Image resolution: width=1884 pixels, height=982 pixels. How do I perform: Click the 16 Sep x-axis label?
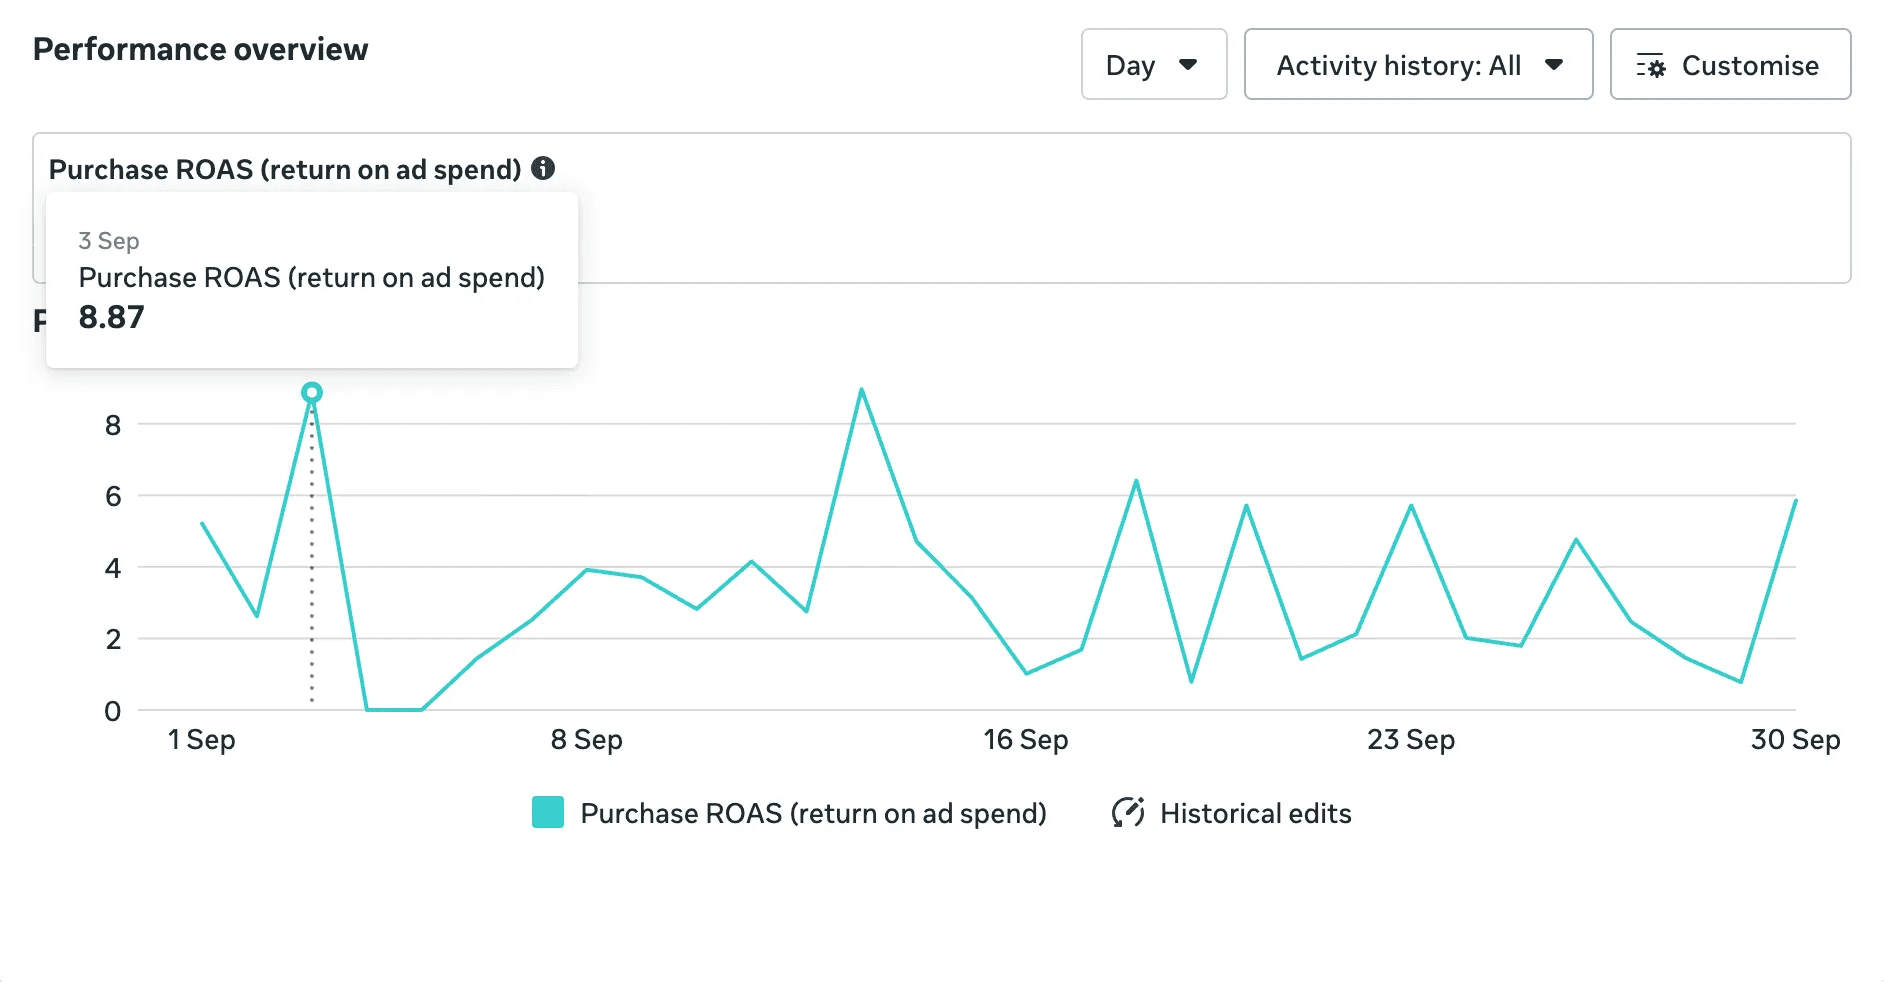click(1026, 740)
